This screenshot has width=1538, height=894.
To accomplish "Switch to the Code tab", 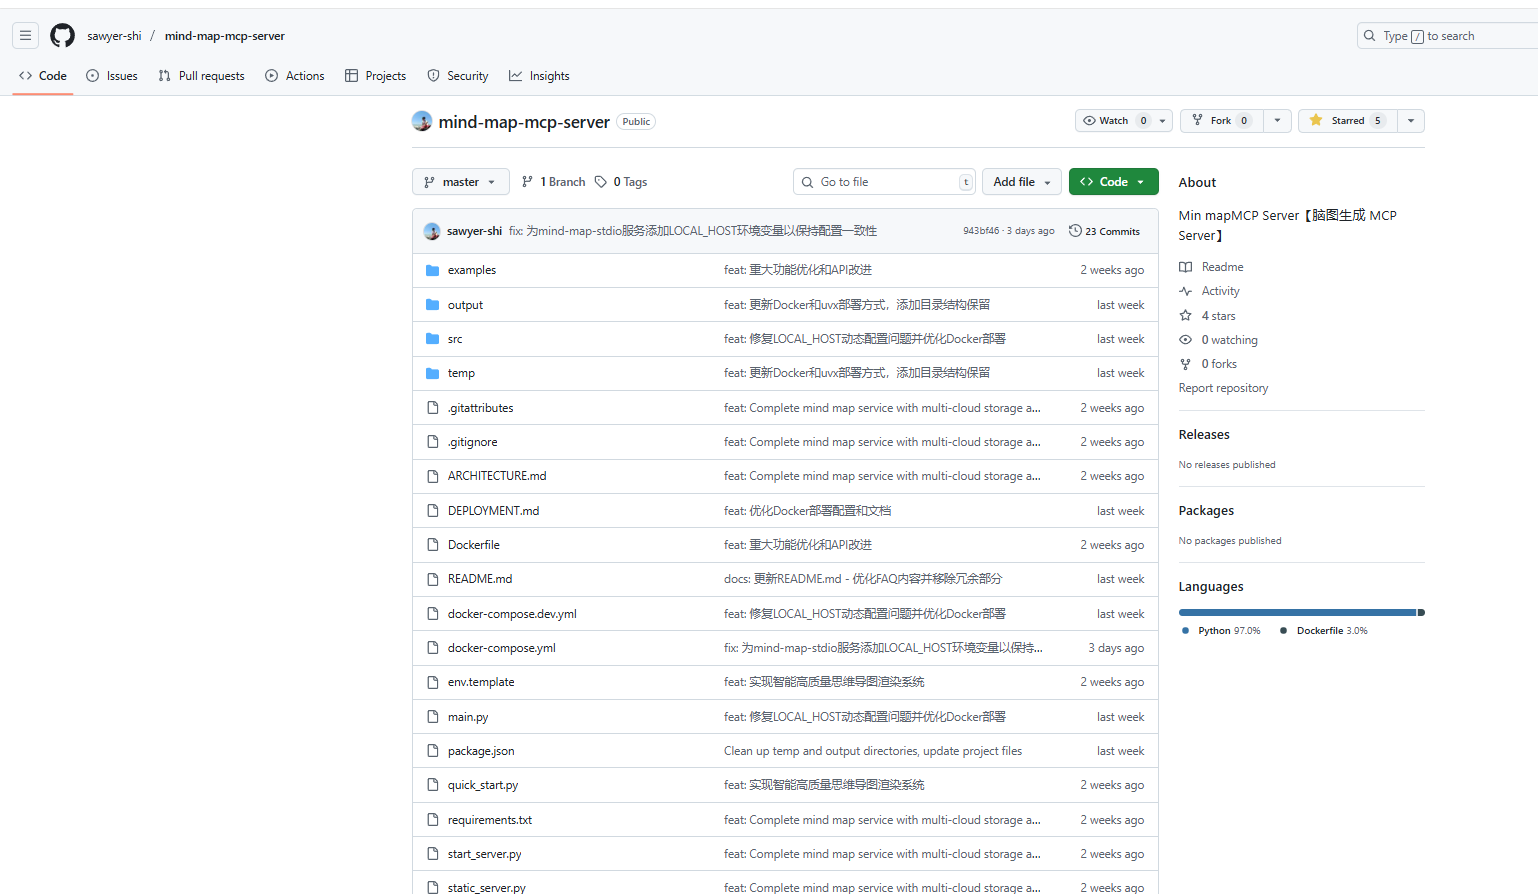I will pos(43,76).
